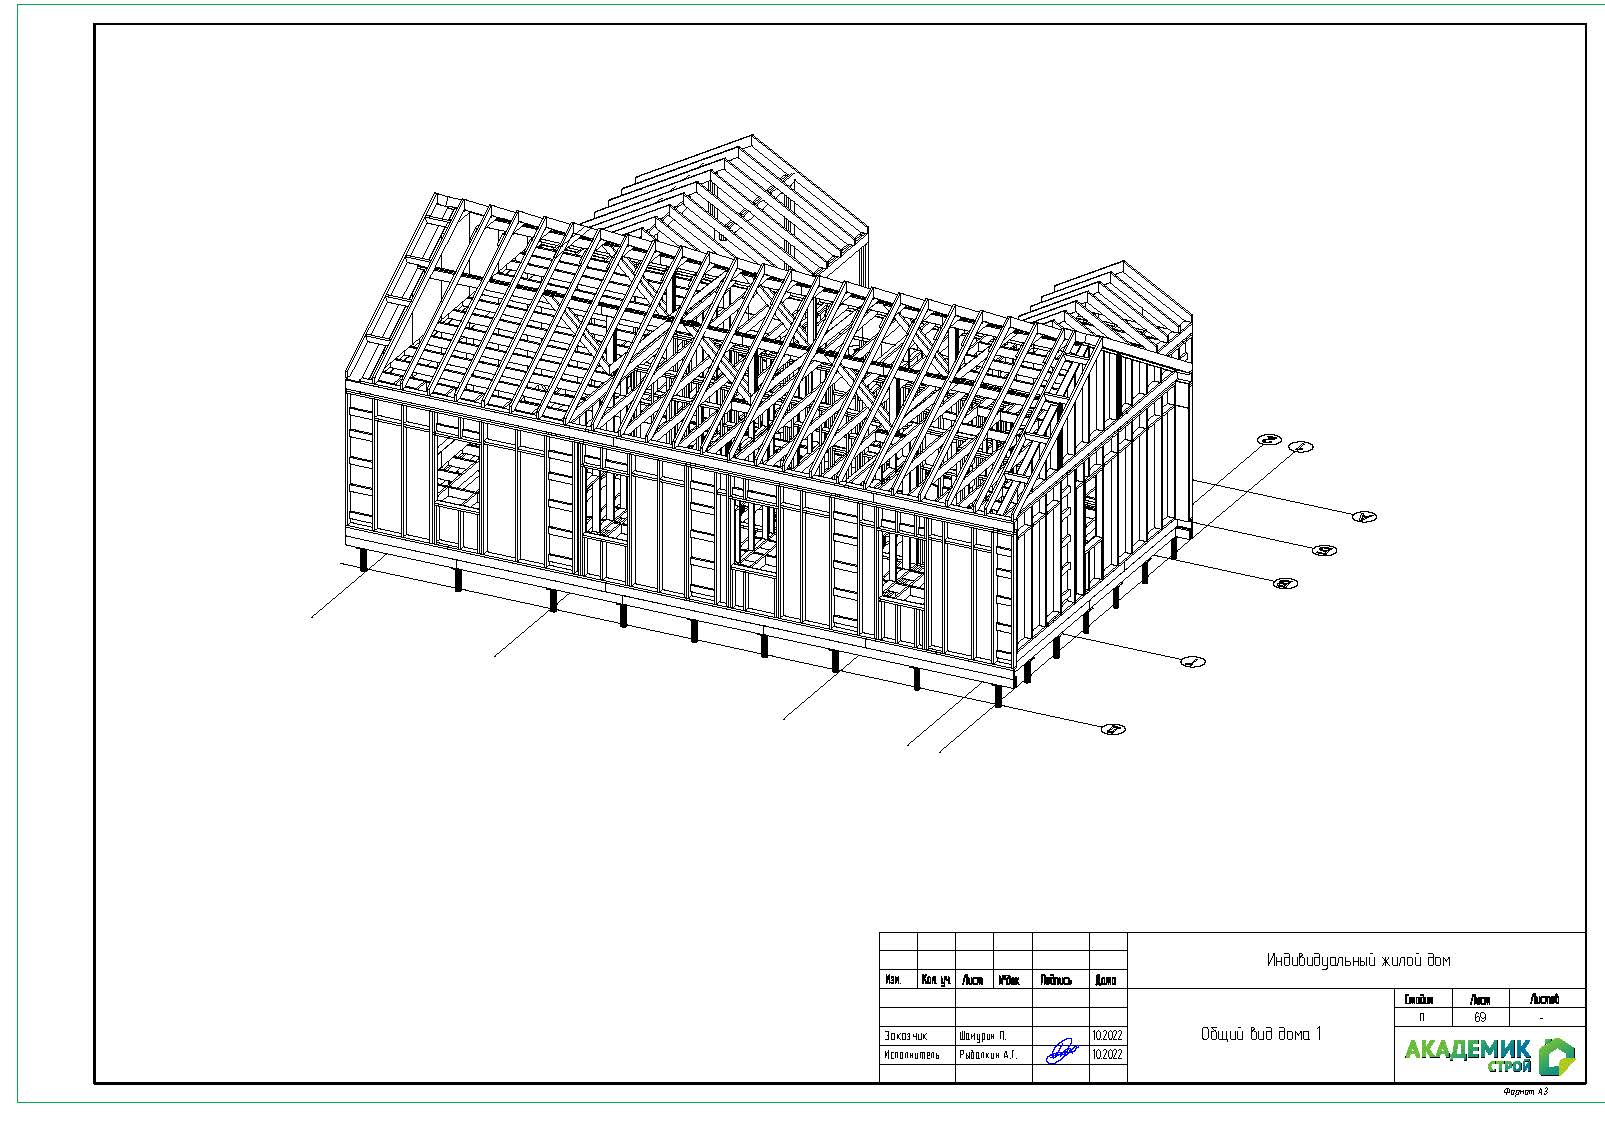Viewport: 1605px width, 1123px height.
Task: Click the "Общий вид дома 1" drawing name
Action: click(x=1260, y=1035)
